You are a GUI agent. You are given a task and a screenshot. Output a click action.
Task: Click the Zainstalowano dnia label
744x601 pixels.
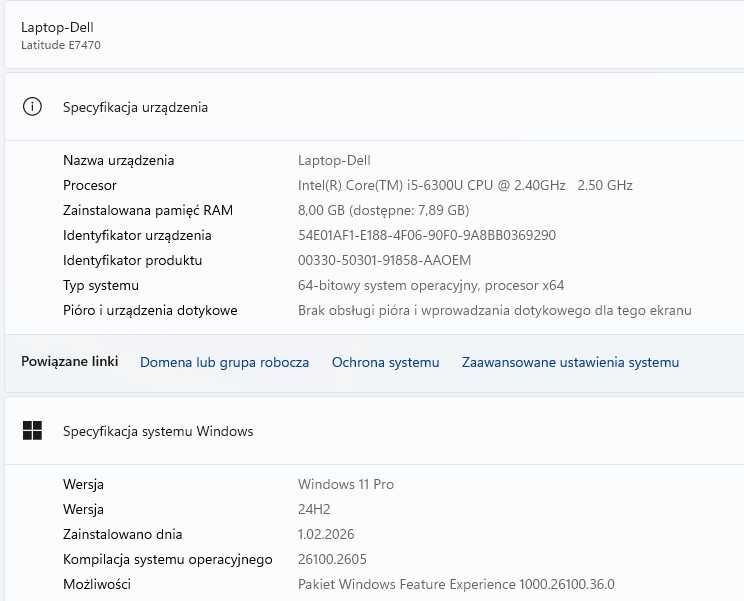click(x=122, y=534)
